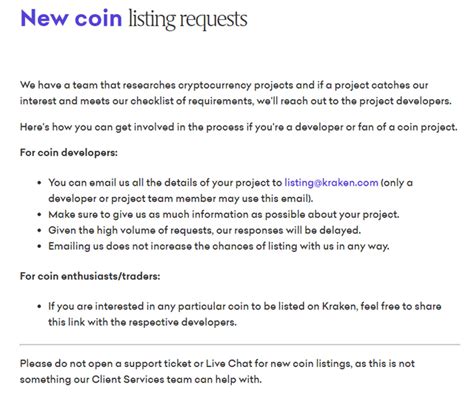Click bullet "Given the high volume of requests"
This screenshot has width=474, height=401.
(x=205, y=230)
